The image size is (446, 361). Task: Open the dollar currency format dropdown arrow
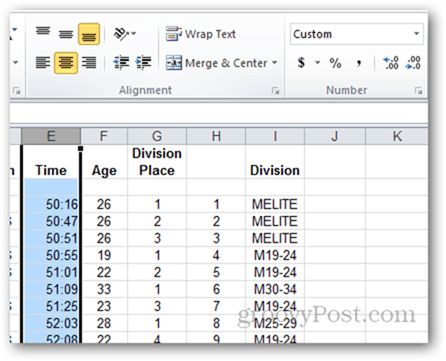(x=318, y=63)
